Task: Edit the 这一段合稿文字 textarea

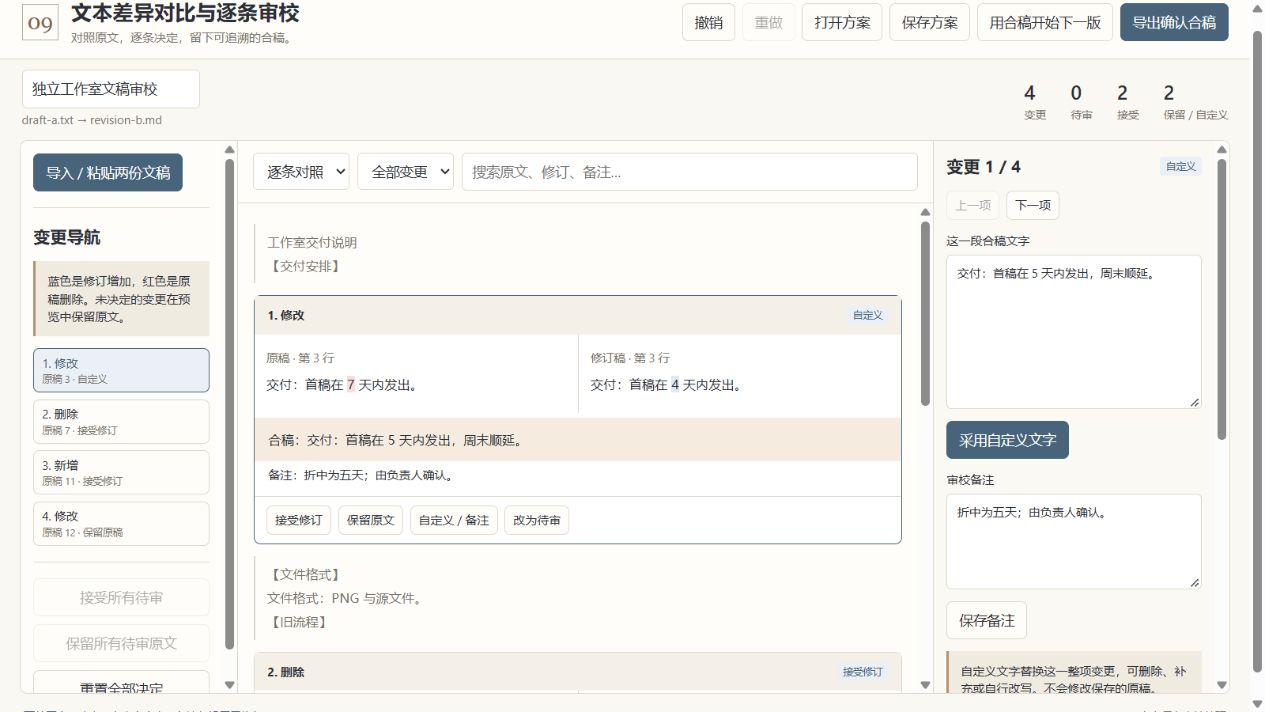Action: 1074,331
